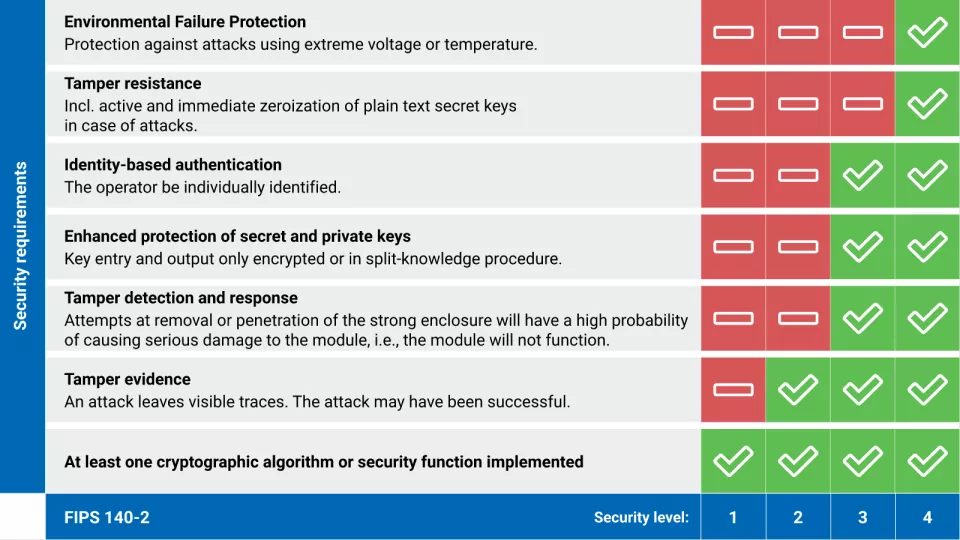The width and height of the screenshot is (960, 540).
Task: Click the level 2 dash for Identity-based authentication
Action: click(798, 175)
